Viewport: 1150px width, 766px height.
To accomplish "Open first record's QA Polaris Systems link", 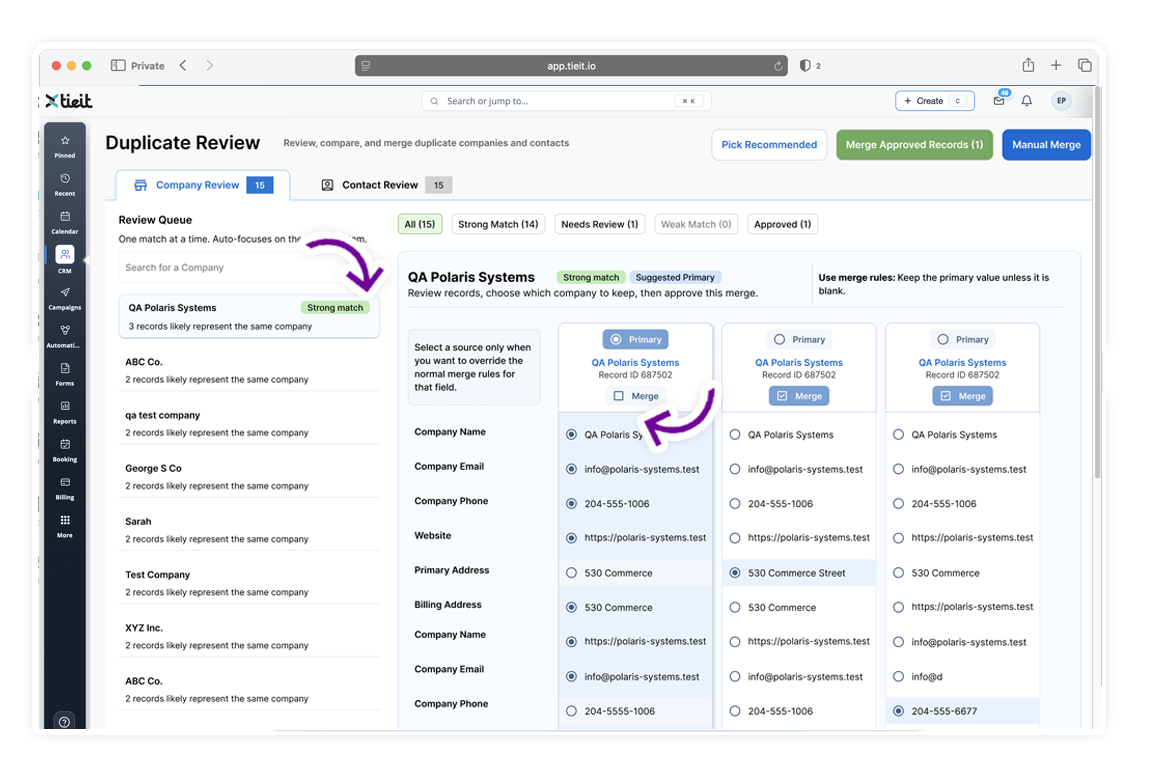I will (x=635, y=362).
